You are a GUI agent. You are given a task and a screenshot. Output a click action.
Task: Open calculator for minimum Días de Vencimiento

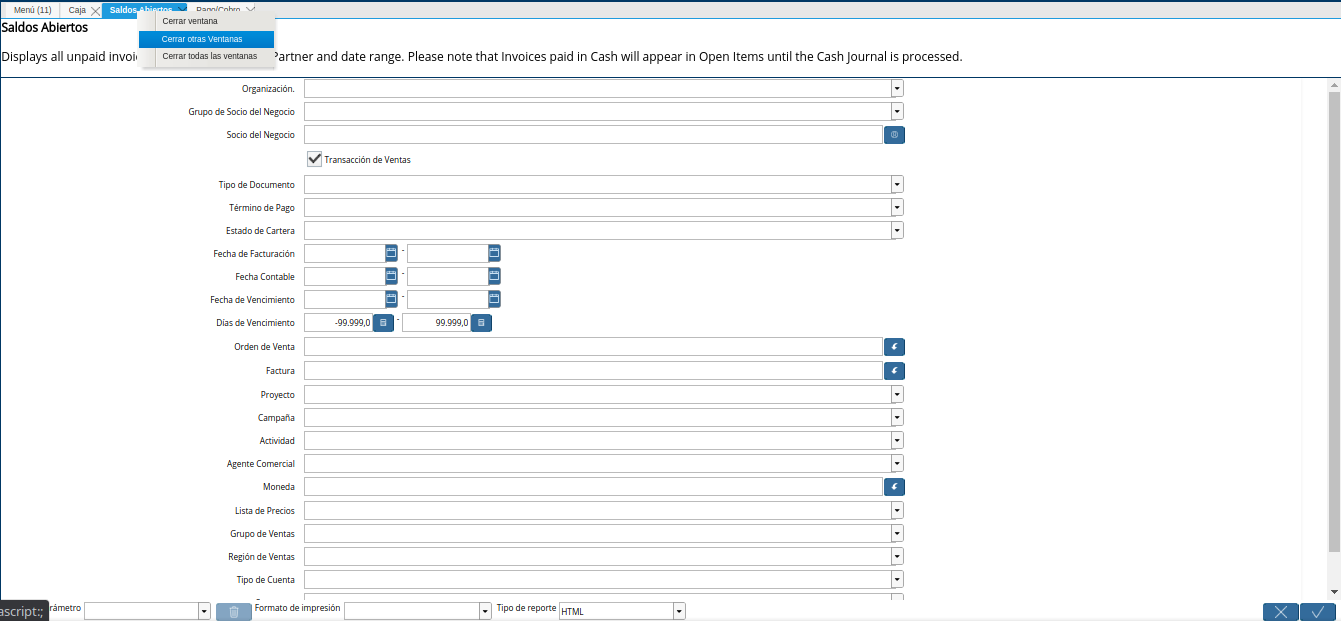point(383,323)
